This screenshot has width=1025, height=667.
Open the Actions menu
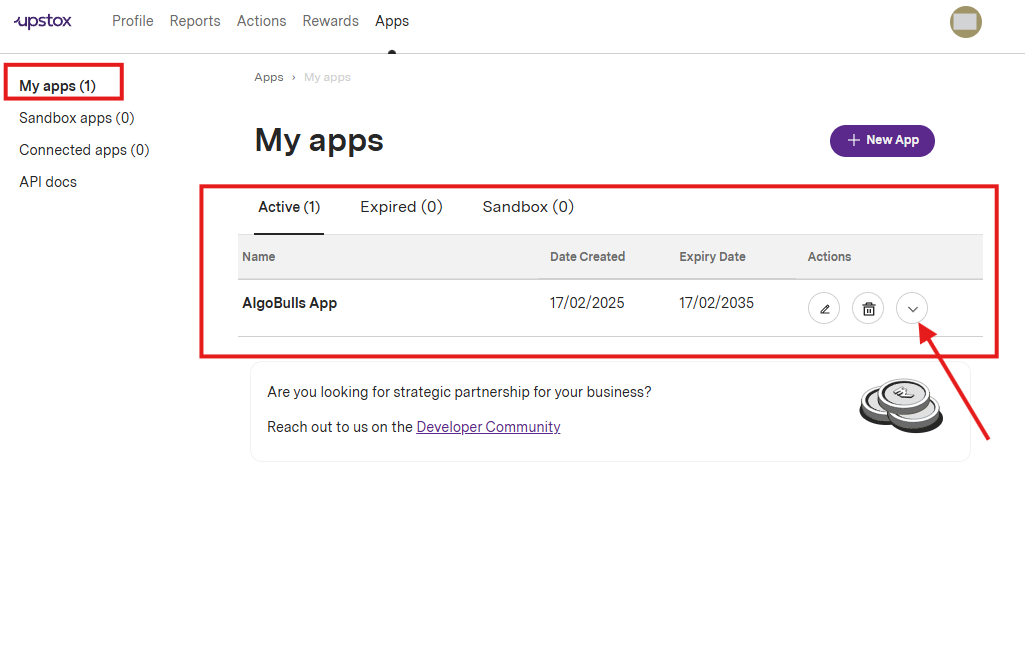pyautogui.click(x=261, y=21)
